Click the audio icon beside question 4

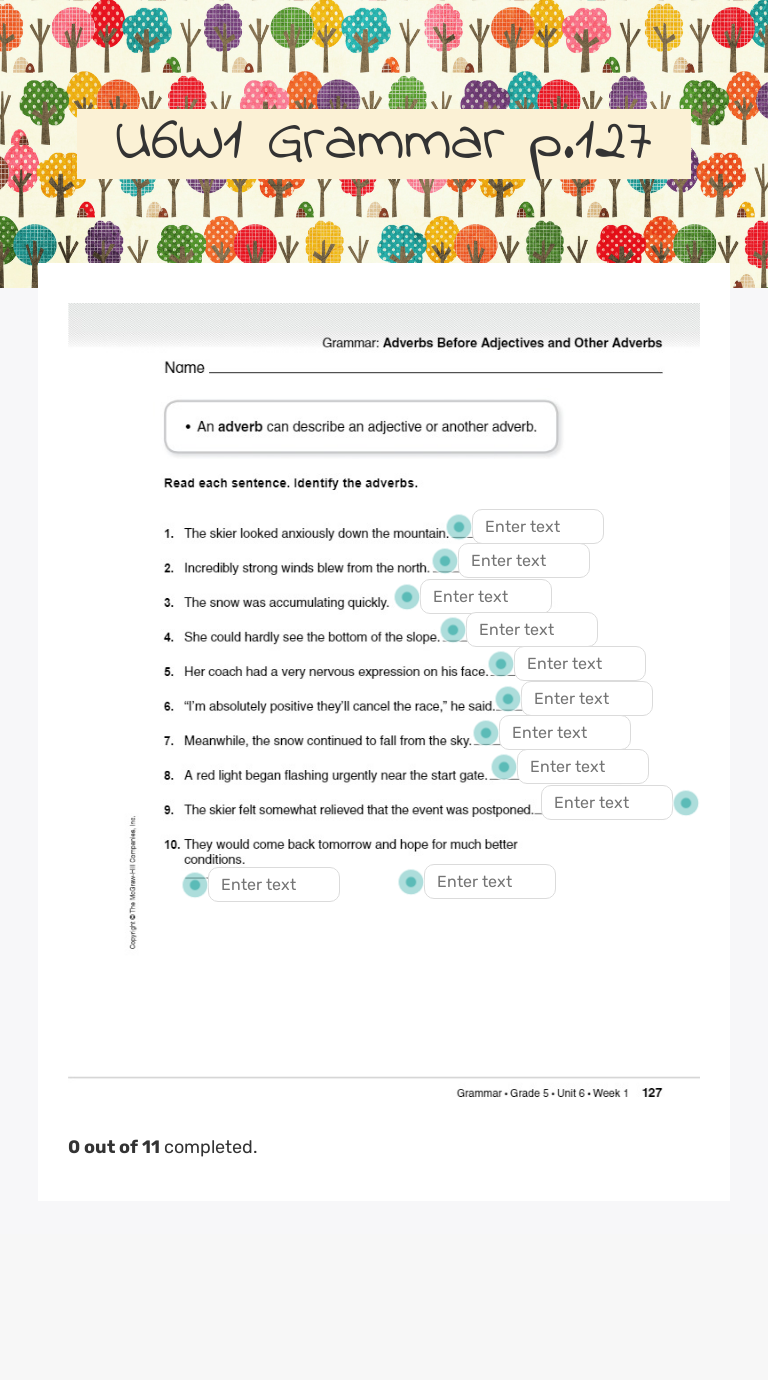[453, 629]
